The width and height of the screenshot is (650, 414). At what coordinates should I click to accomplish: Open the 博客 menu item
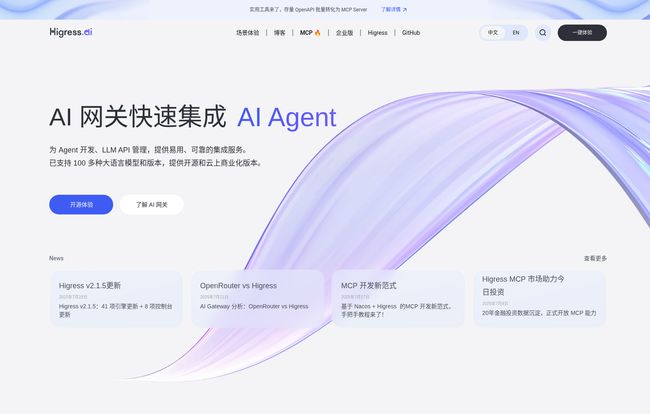[279, 33]
